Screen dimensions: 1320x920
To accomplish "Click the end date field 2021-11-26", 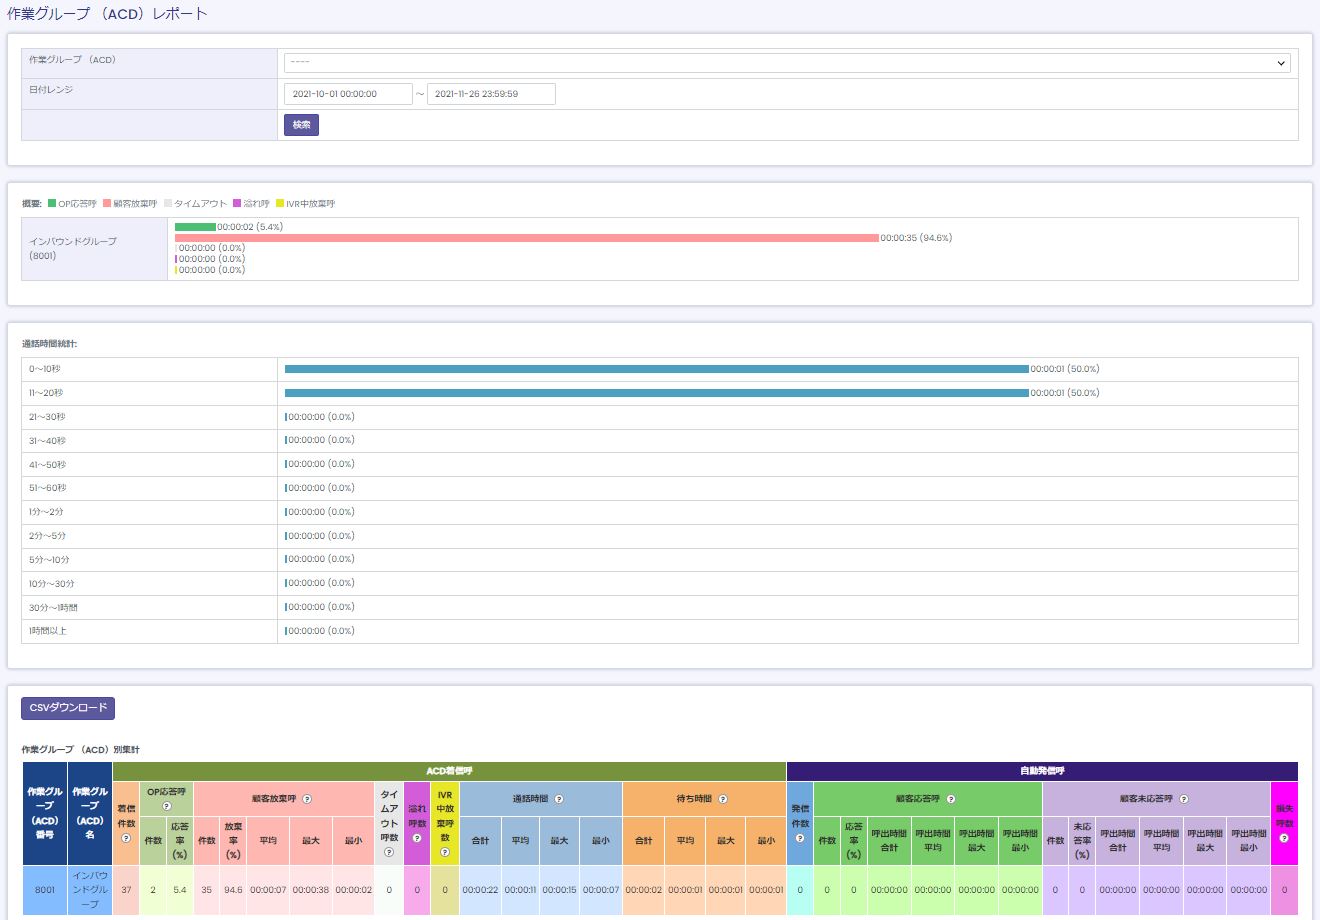I will pos(491,94).
